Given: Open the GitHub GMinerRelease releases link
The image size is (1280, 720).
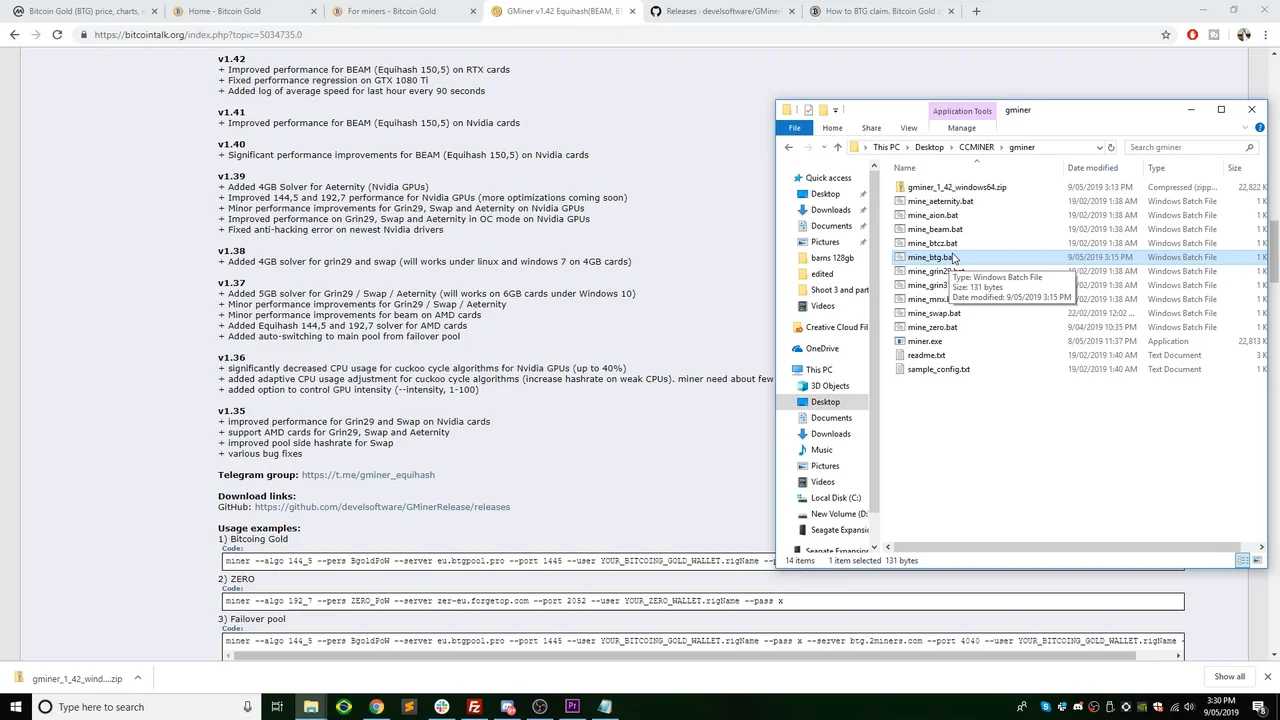Looking at the screenshot, I should coord(382,507).
